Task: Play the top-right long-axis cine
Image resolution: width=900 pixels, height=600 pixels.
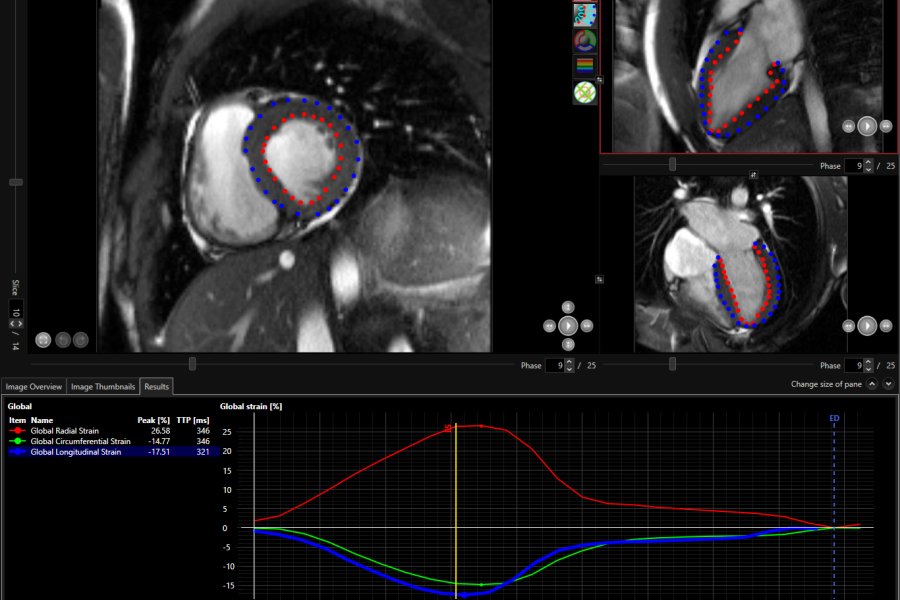Action: point(867,126)
